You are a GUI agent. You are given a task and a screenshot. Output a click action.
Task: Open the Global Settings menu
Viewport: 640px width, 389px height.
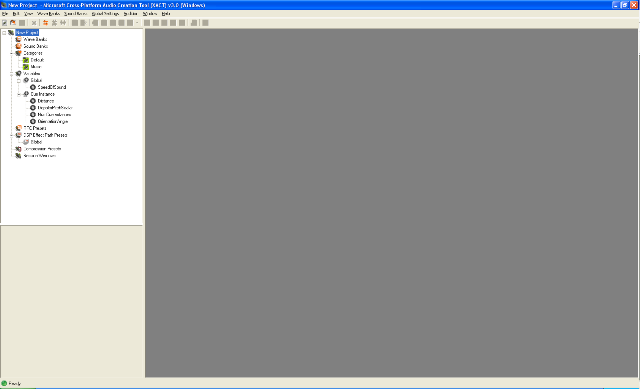click(x=105, y=14)
